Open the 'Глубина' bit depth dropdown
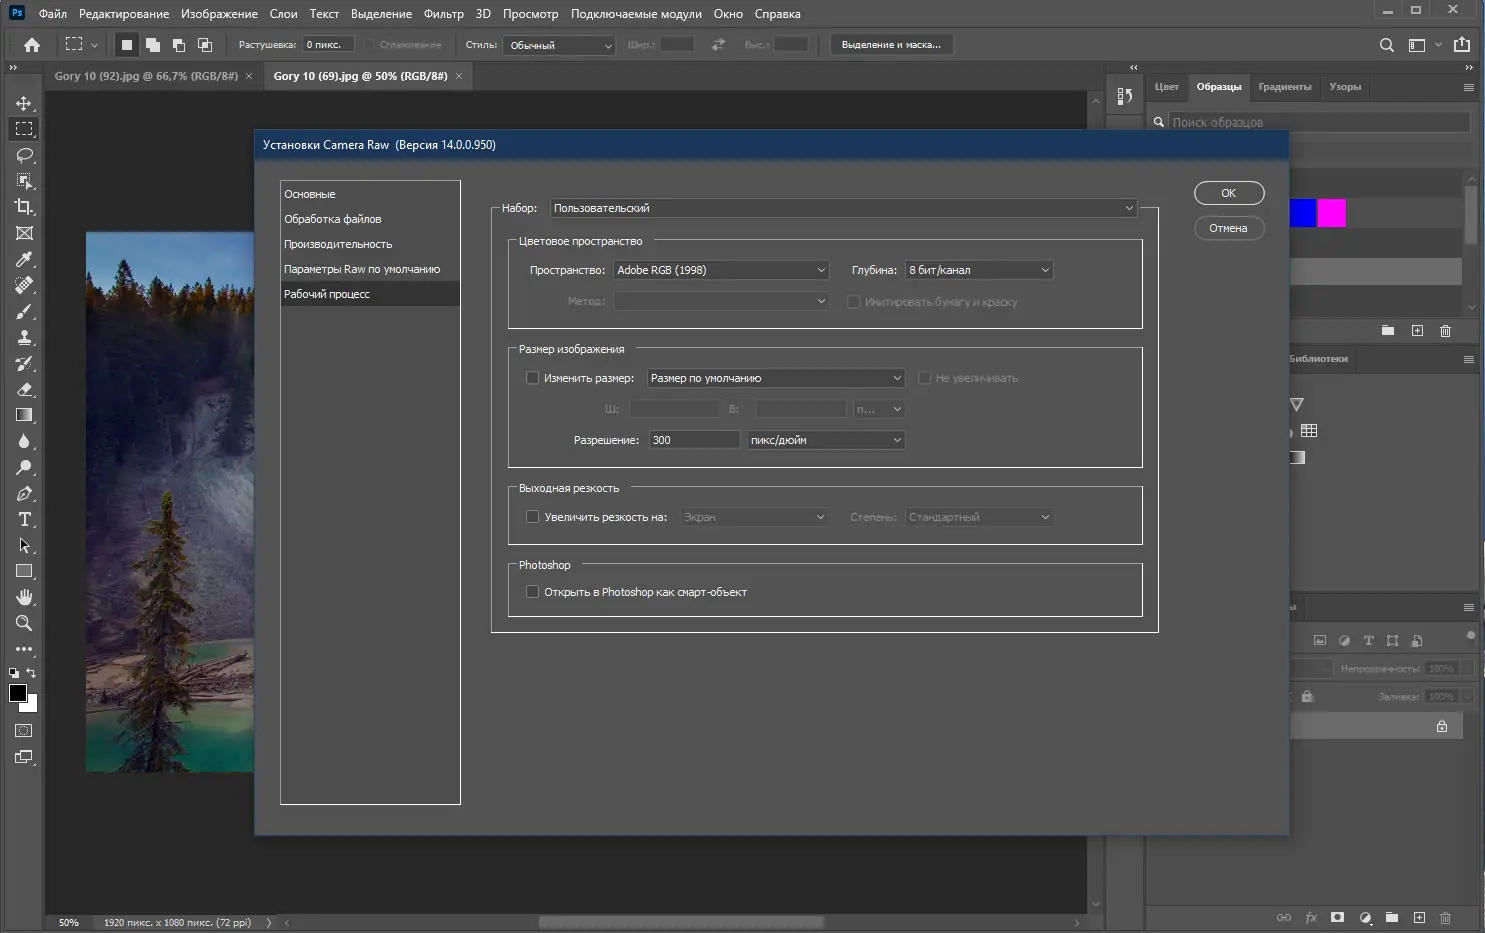The height and width of the screenshot is (933, 1485). tap(978, 270)
